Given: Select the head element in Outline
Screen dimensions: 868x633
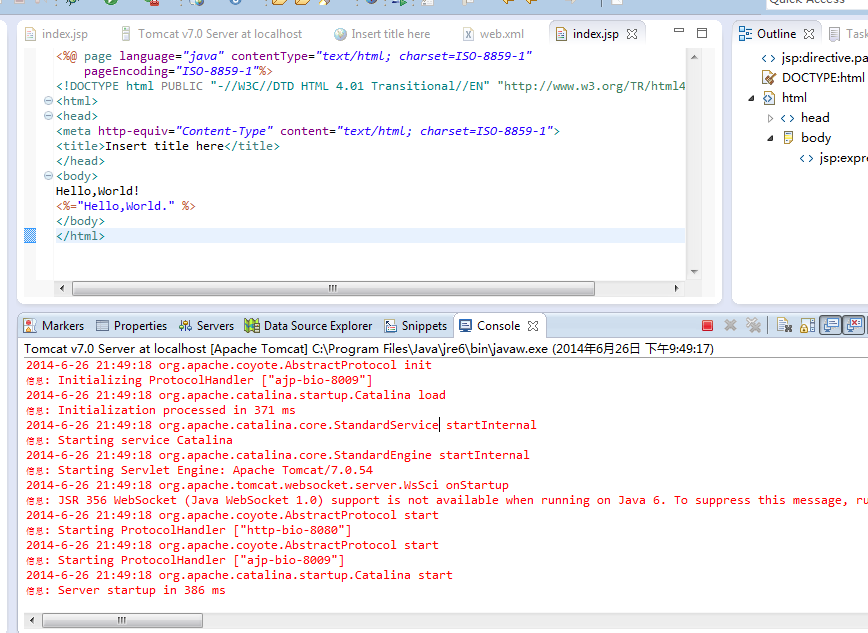Looking at the screenshot, I should (805, 118).
